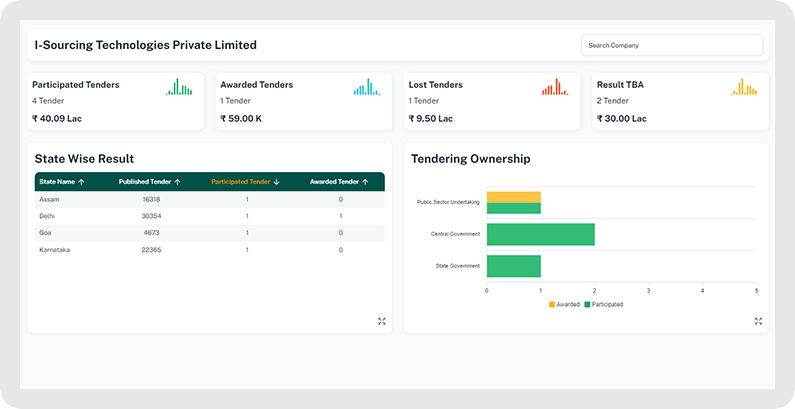Viewport: 795px width, 409px height.
Task: Select the Delhi row in table
Action: [x=205, y=216]
